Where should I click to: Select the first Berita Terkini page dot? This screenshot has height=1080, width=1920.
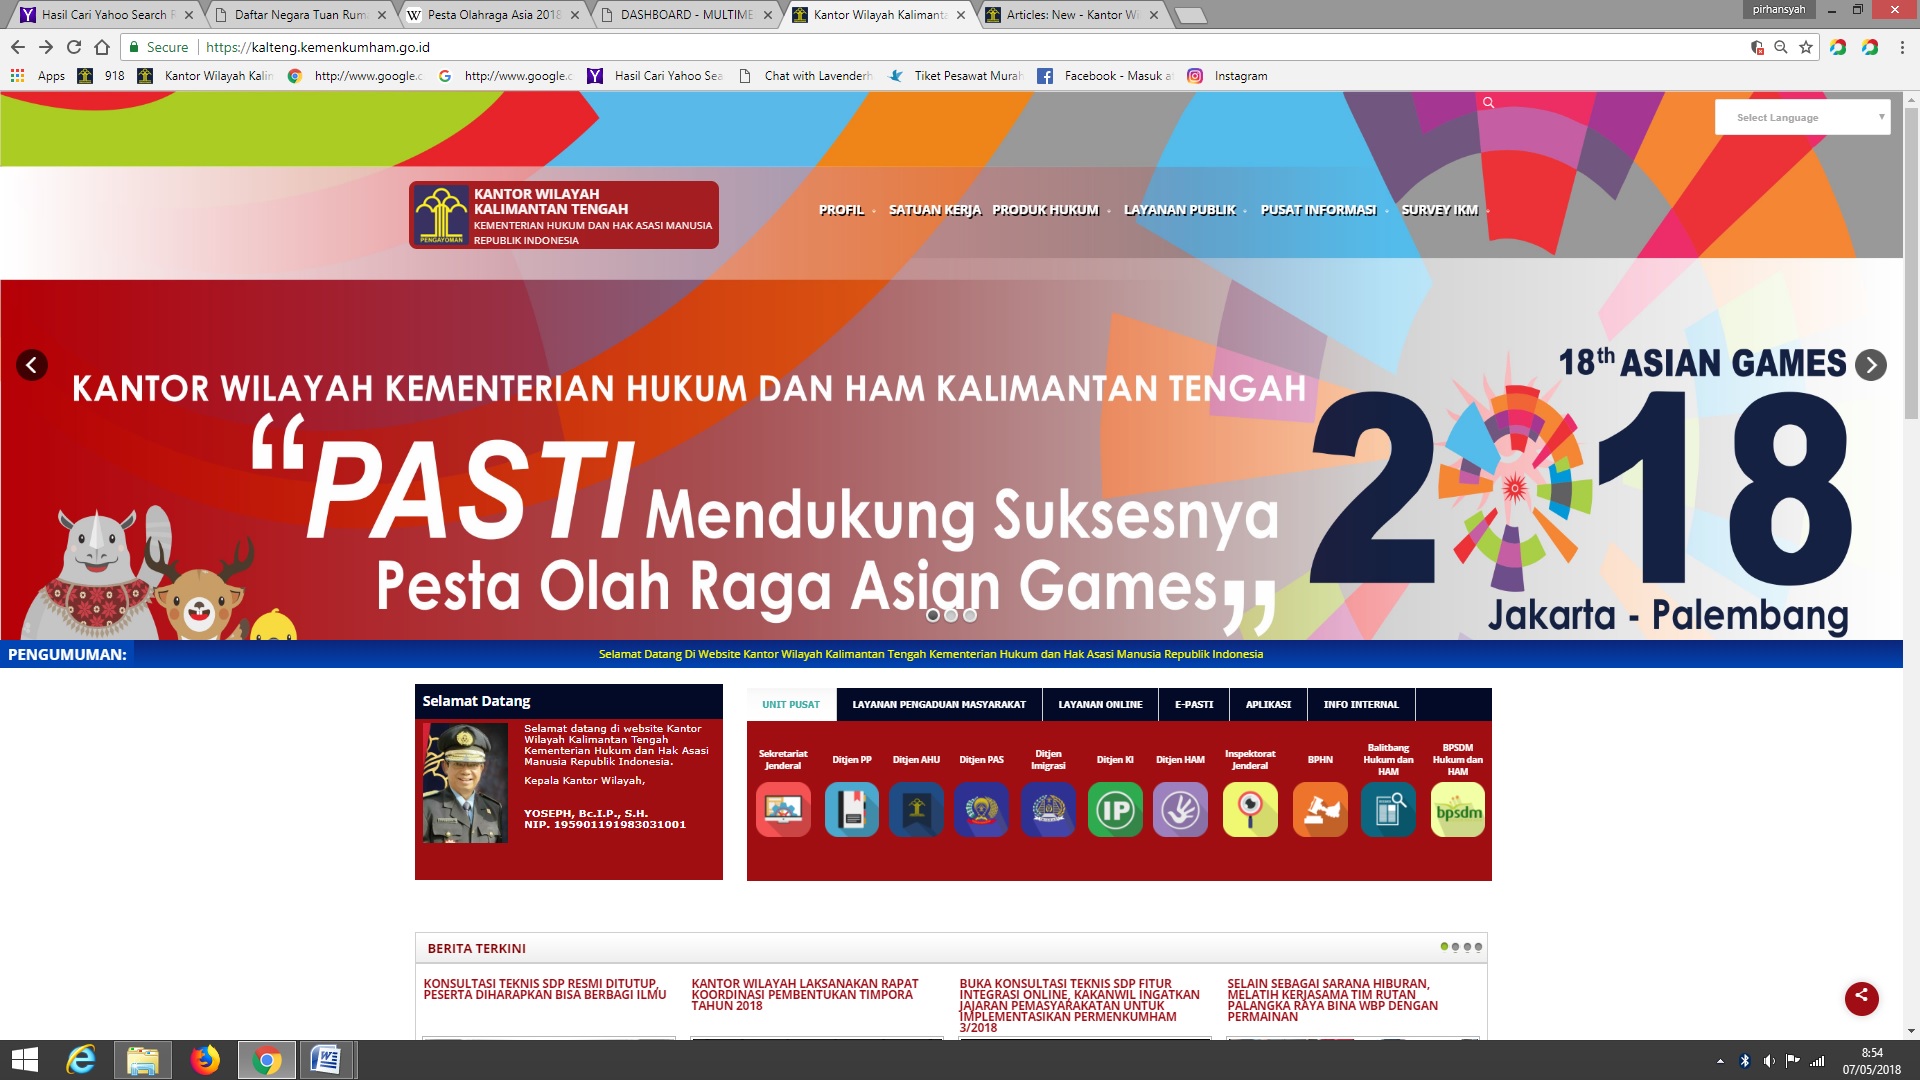[x=1444, y=947]
